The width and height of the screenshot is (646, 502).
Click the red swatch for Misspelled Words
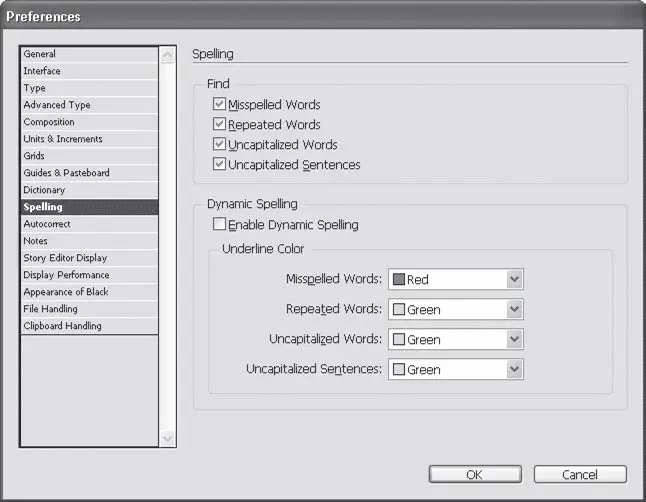tap(397, 280)
